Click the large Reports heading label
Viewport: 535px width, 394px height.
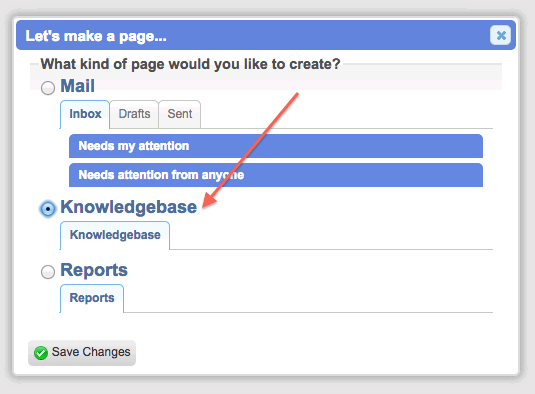pos(94,270)
